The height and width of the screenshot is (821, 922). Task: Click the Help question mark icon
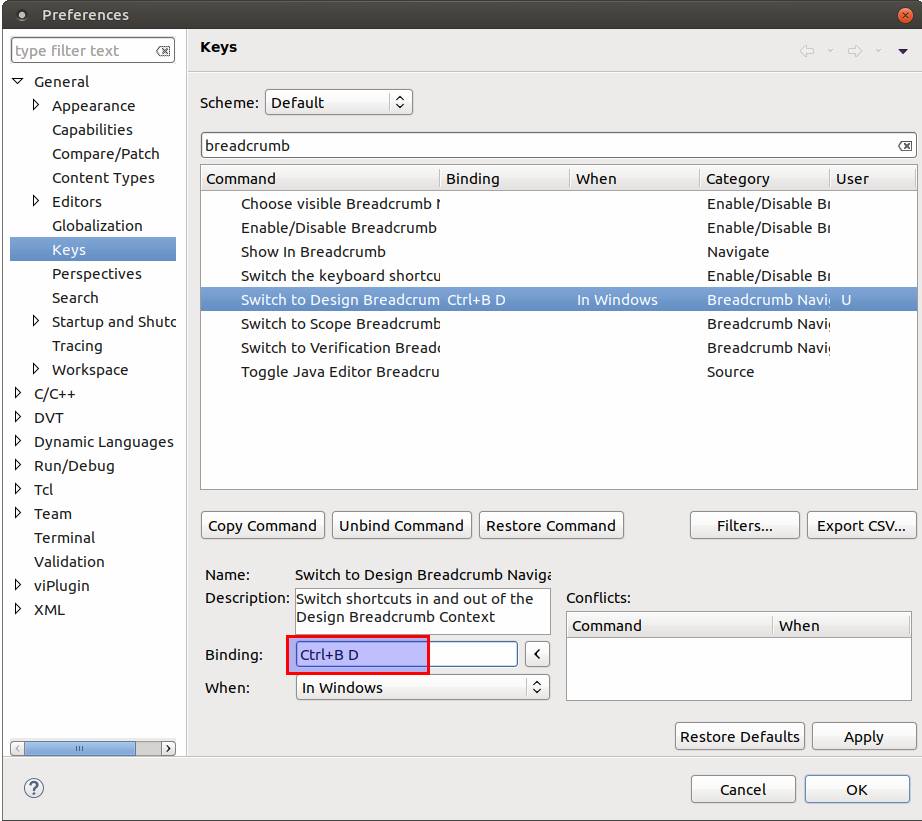point(34,788)
